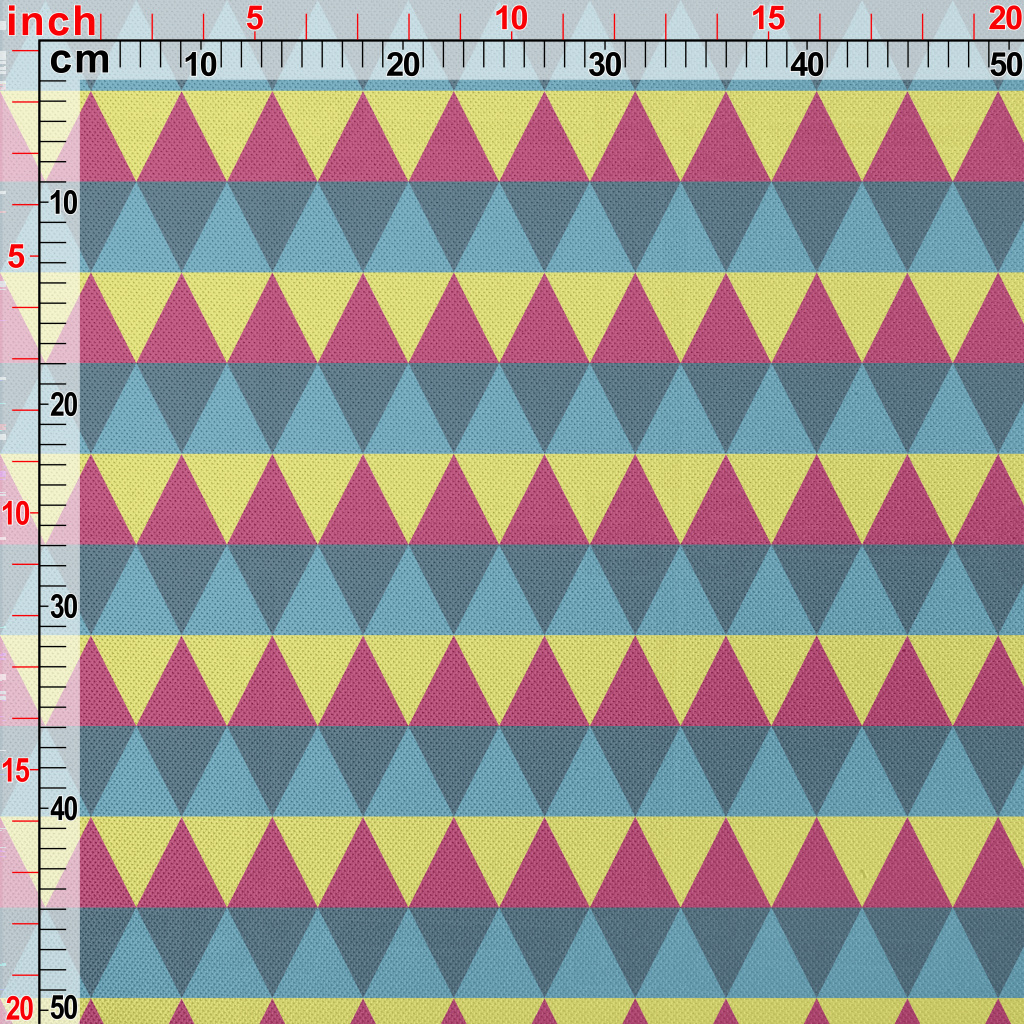Pick black "20" on vertical cm ruler
Viewport: 1024px width, 1024px height.
[x=64, y=406]
